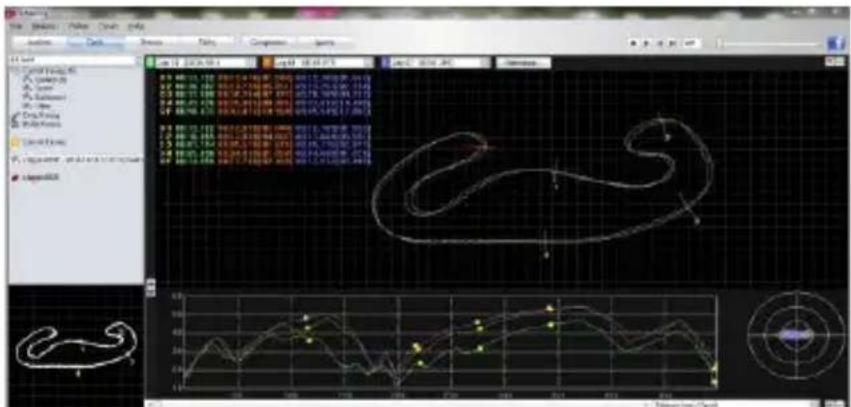Select the highlighted second toolbar tab
The width and height of the screenshot is (851, 407).
point(94,42)
